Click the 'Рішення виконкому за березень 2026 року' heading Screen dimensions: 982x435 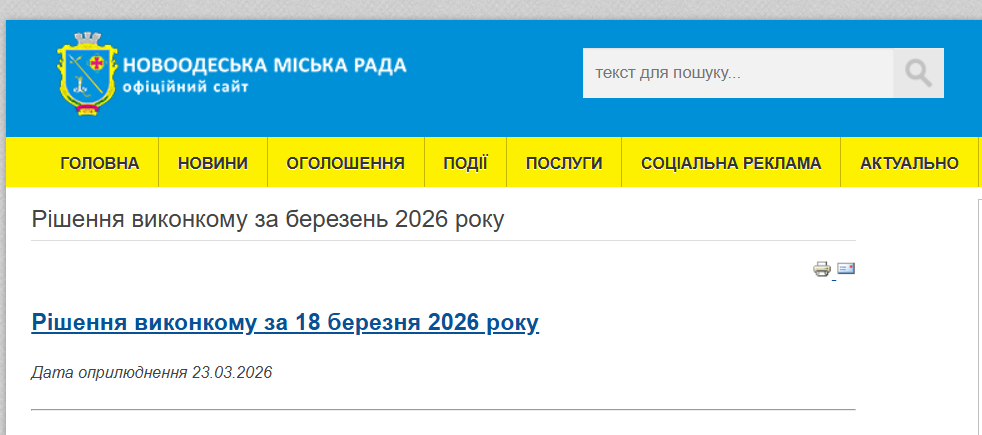coord(268,219)
